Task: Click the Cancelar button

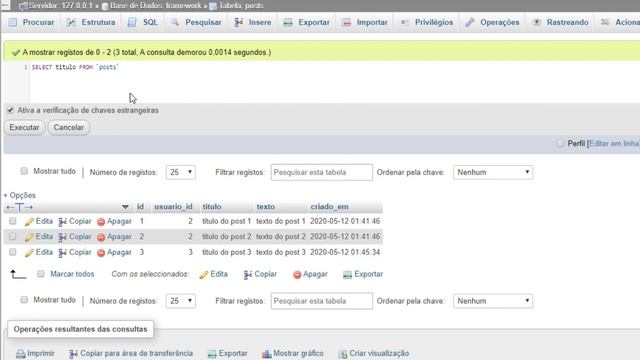Action: (69, 127)
